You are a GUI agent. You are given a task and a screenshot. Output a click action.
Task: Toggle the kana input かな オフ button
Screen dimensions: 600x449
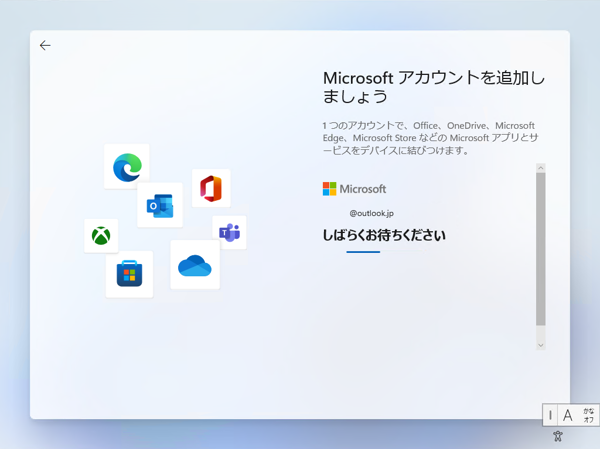coord(588,415)
